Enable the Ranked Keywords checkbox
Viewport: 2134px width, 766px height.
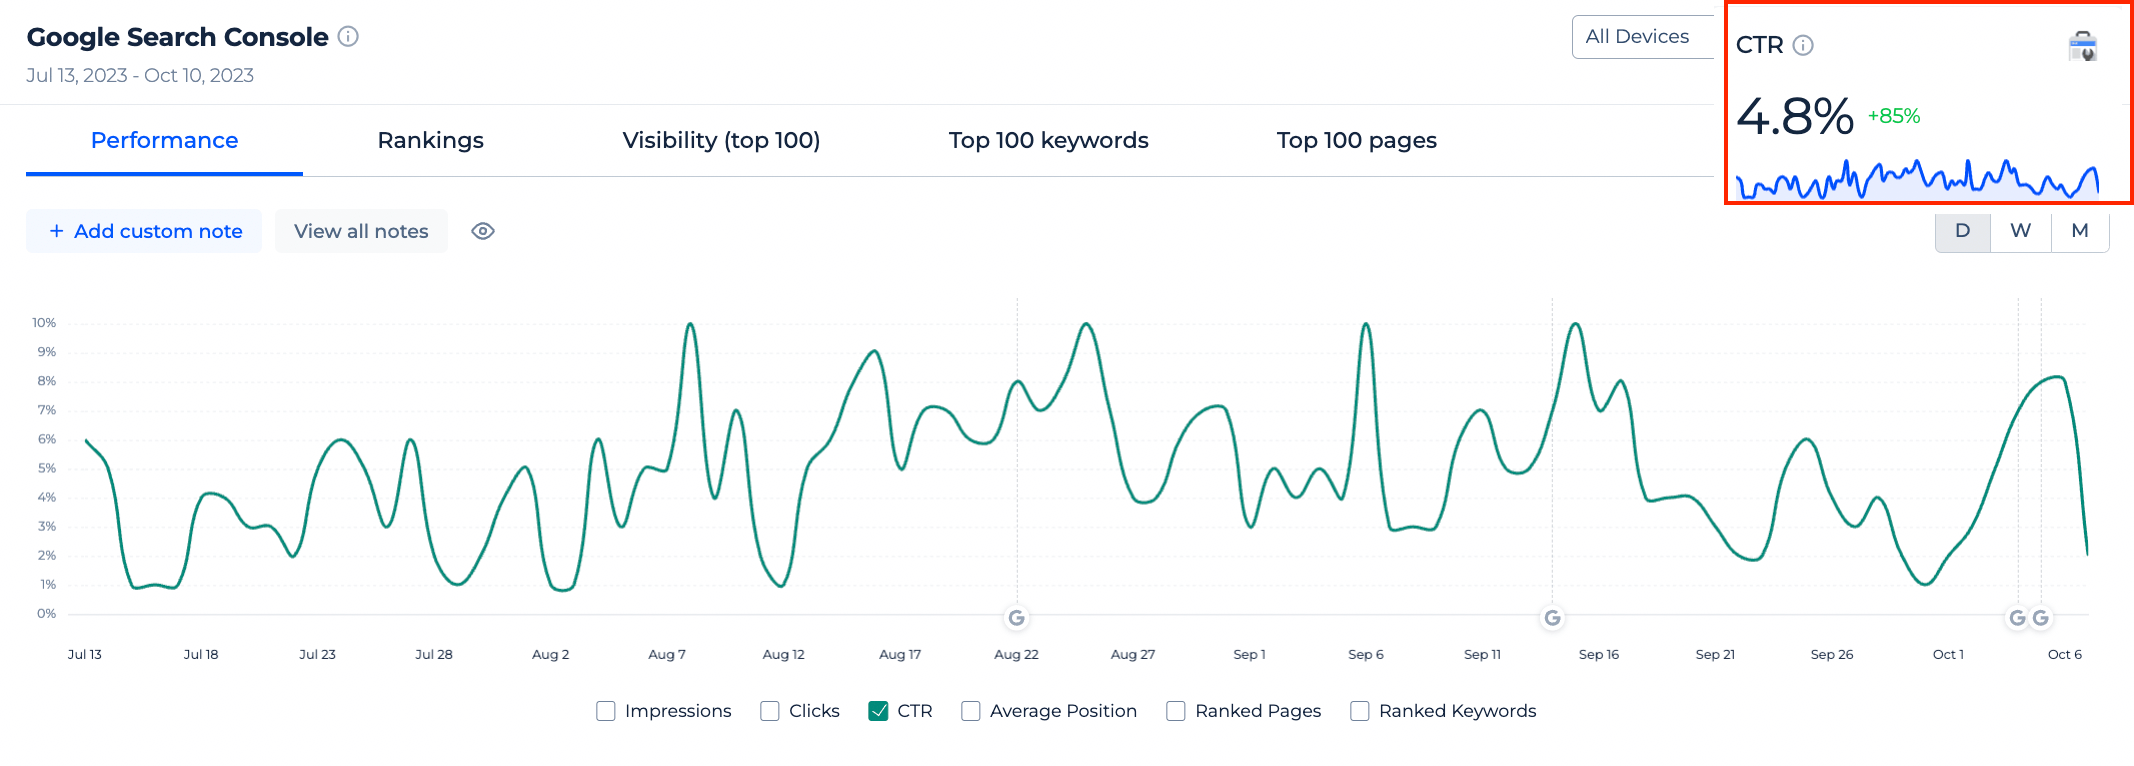click(x=1360, y=711)
